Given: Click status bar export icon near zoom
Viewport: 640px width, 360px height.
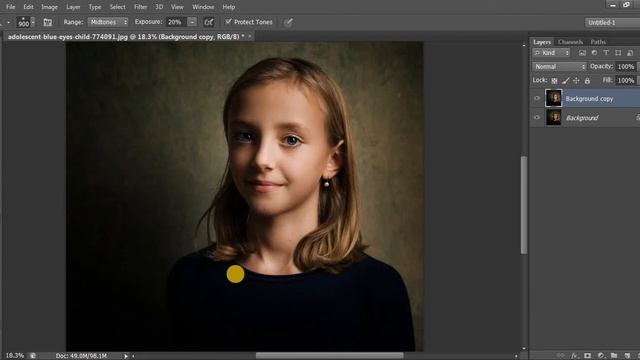Looking at the screenshot, I should (x=33, y=356).
